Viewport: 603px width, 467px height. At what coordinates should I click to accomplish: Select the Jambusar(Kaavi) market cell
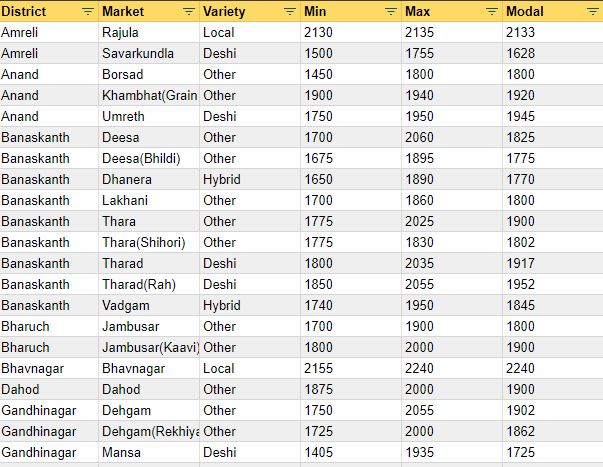pyautogui.click(x=148, y=347)
